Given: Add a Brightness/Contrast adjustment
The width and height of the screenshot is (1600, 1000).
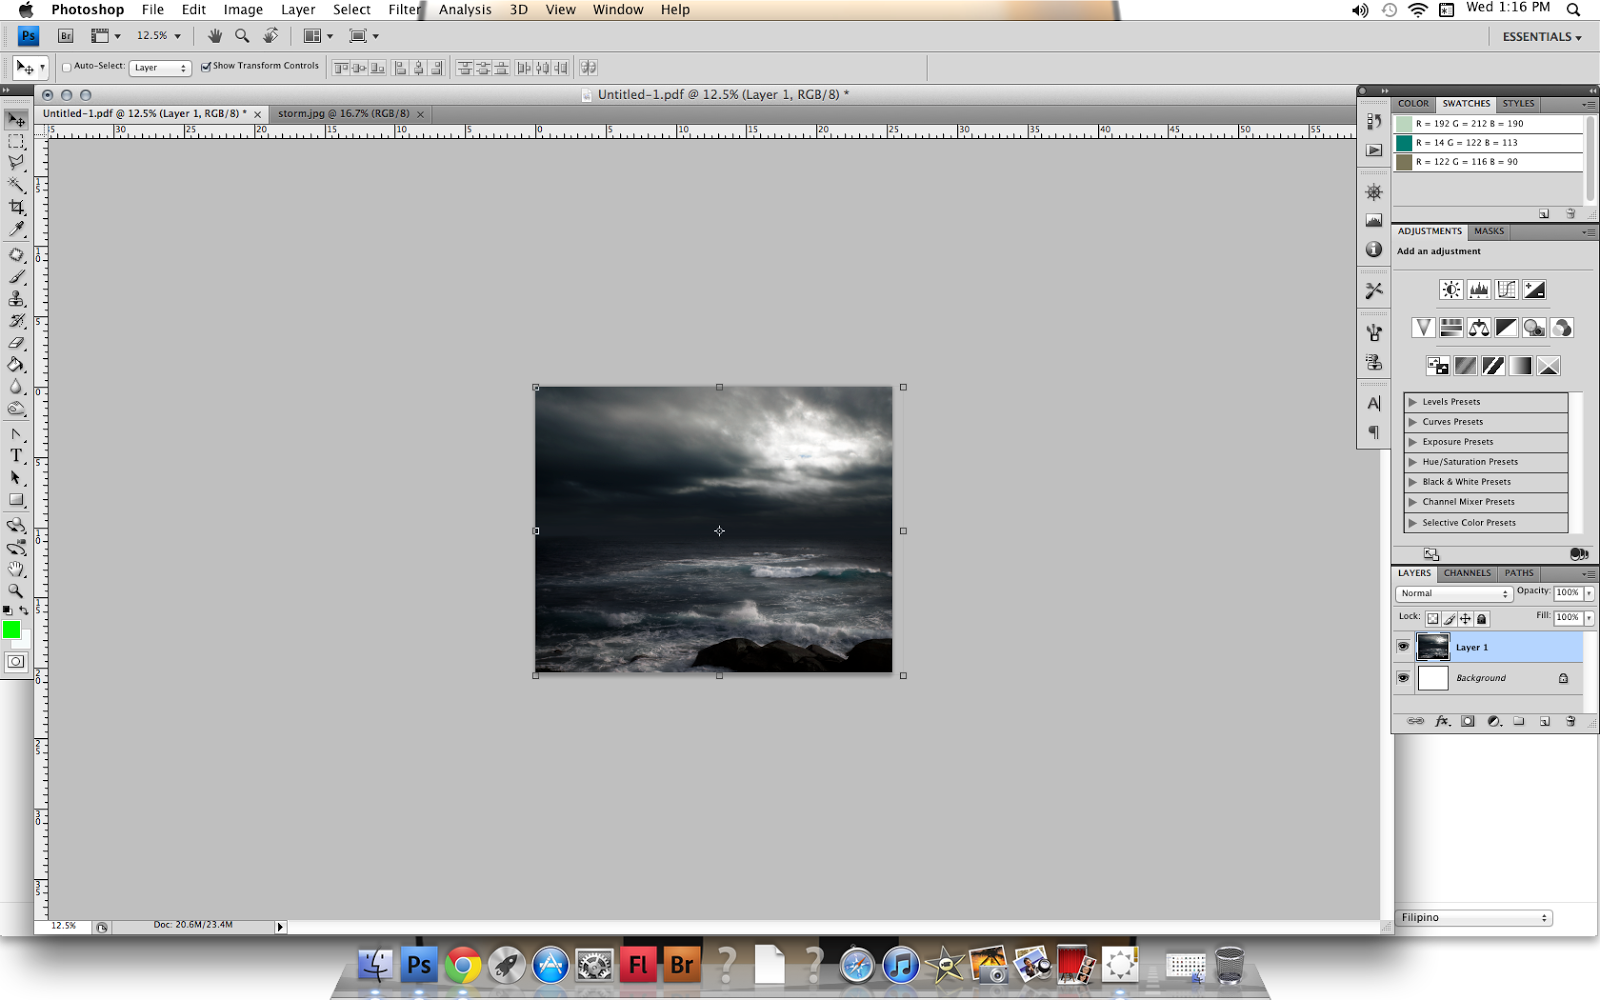Looking at the screenshot, I should [x=1451, y=290].
